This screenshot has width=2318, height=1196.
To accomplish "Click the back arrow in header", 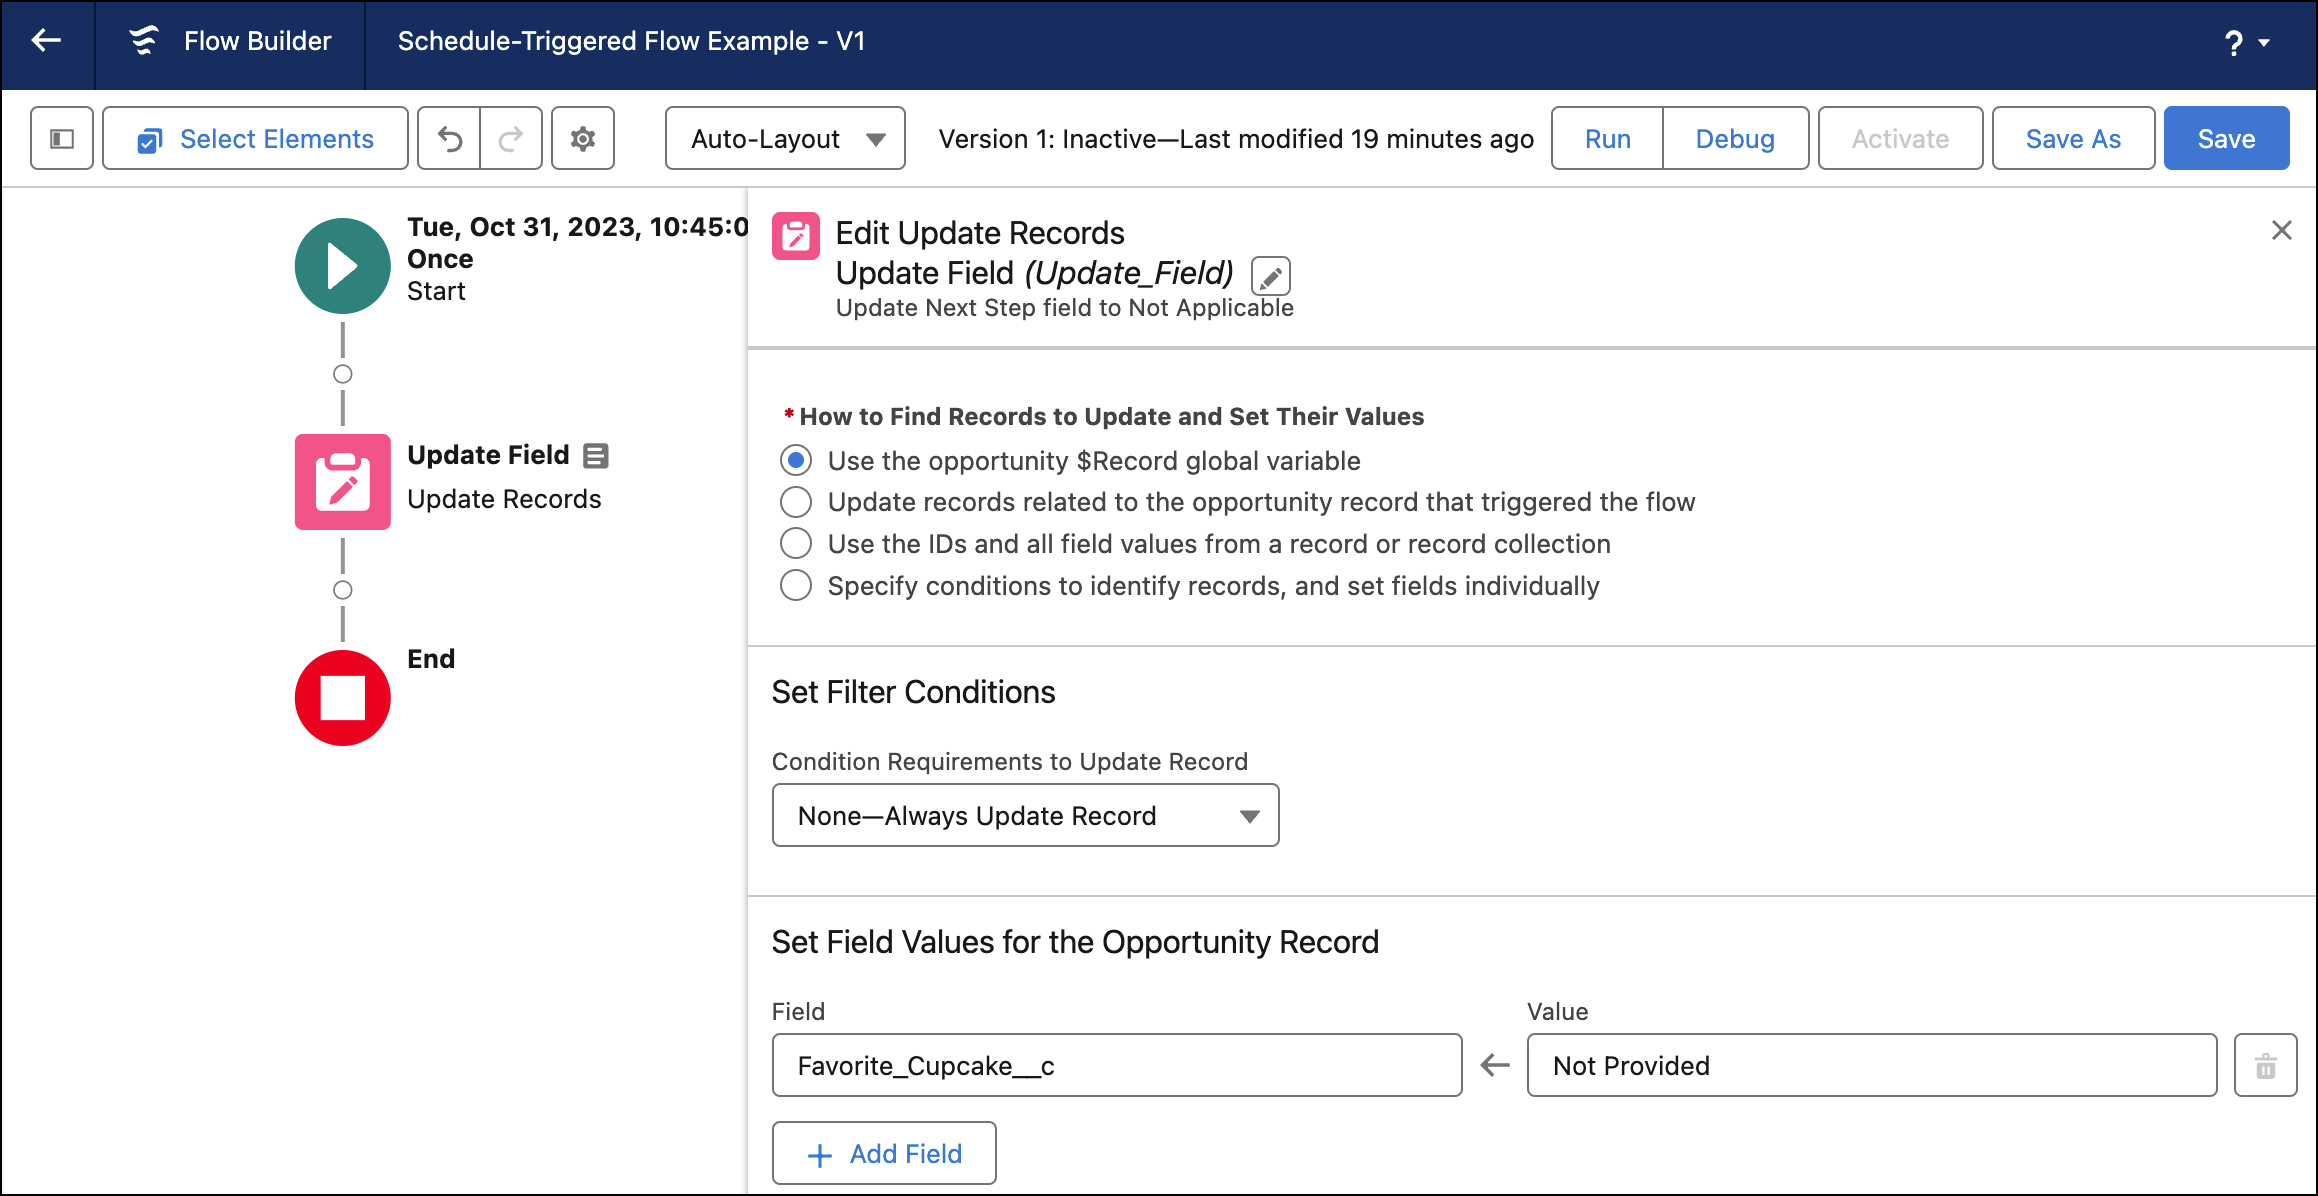I will click(46, 41).
